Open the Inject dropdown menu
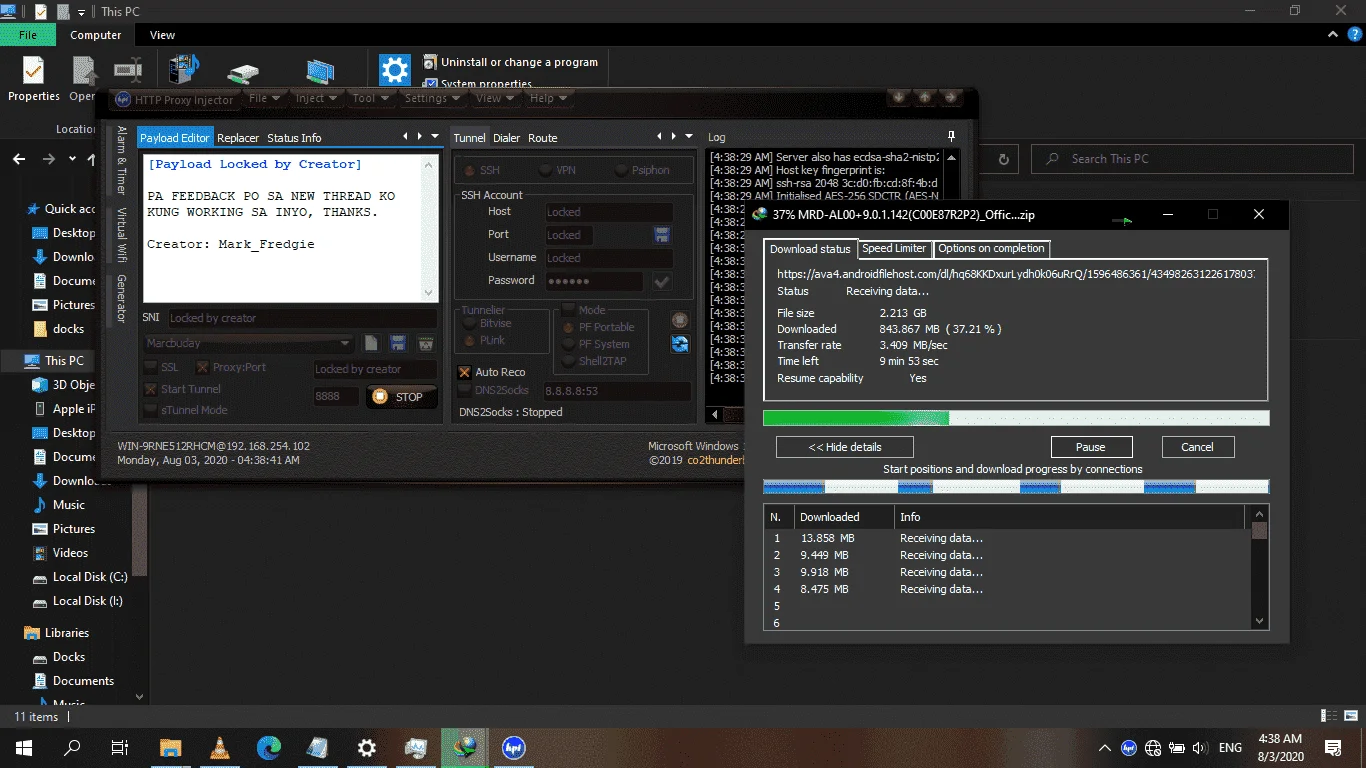 coord(316,98)
